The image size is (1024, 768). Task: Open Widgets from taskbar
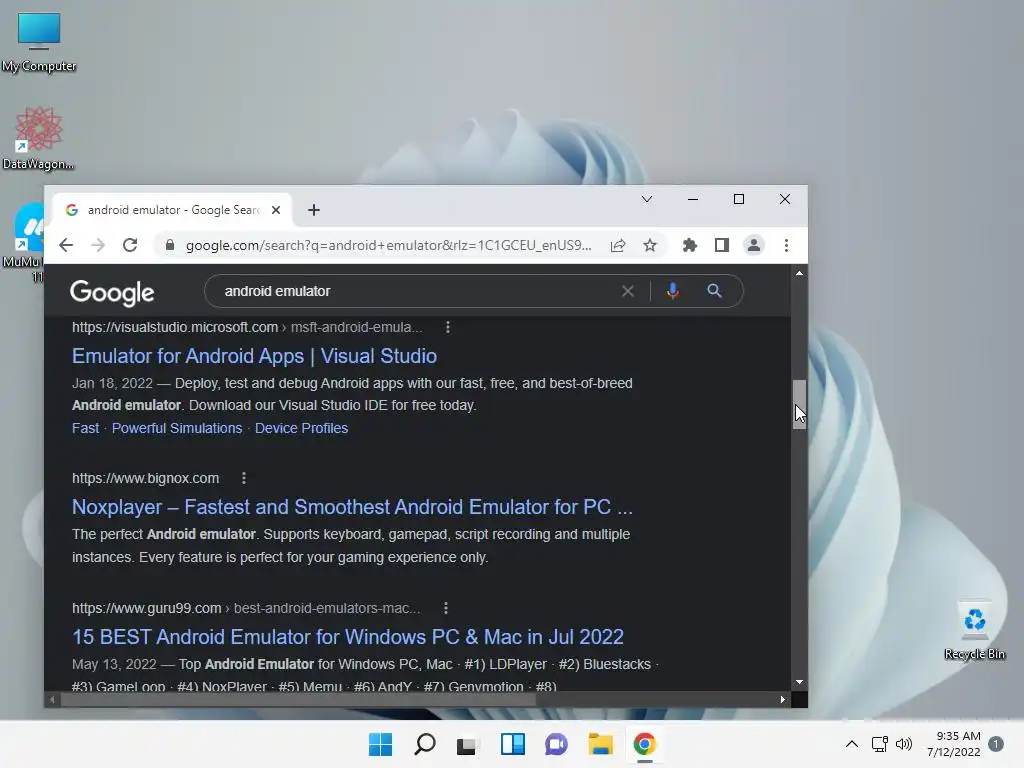[x=513, y=744]
